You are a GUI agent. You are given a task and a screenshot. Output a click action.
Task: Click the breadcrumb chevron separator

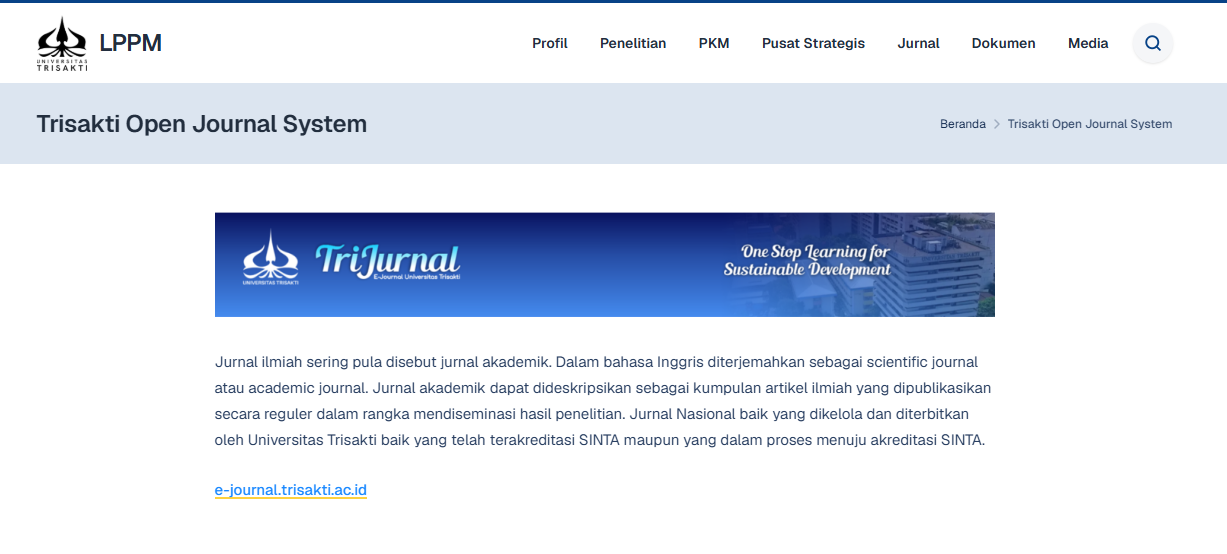(997, 124)
